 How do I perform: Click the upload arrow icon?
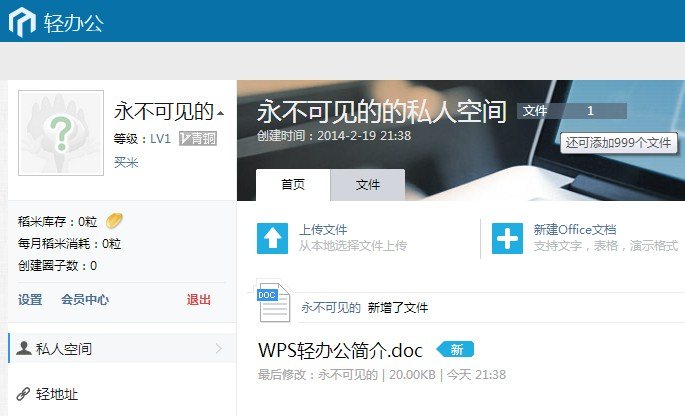272,238
